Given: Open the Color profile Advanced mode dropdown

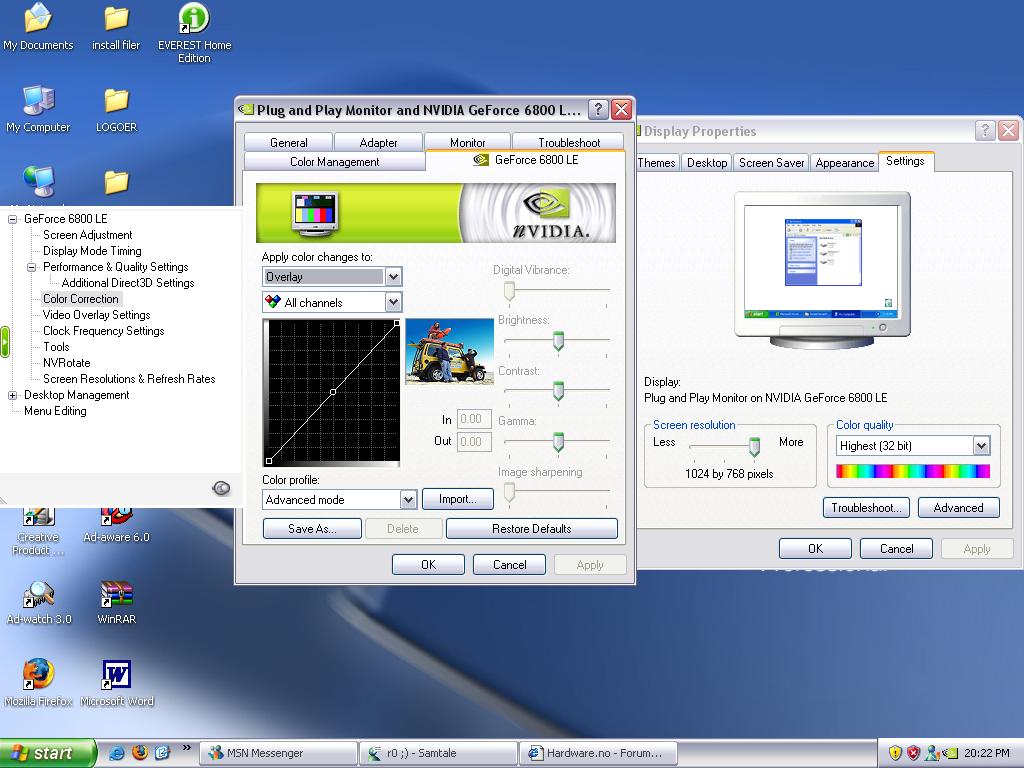Looking at the screenshot, I should pos(408,500).
